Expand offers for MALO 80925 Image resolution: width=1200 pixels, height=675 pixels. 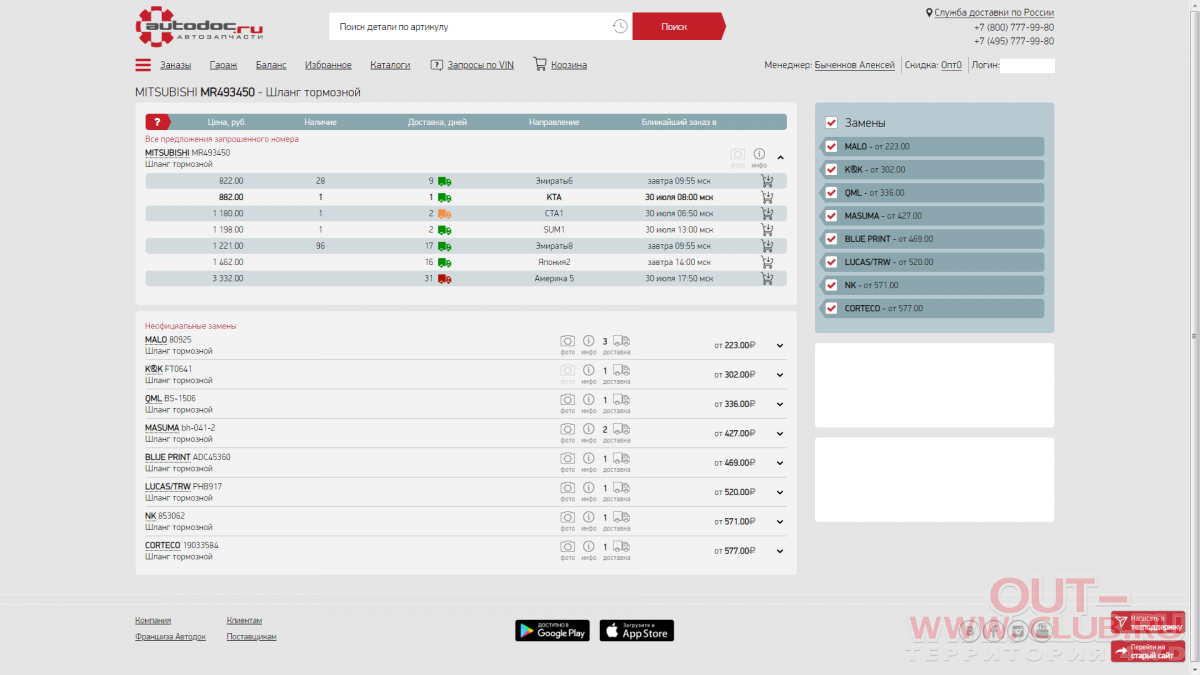tap(780, 346)
